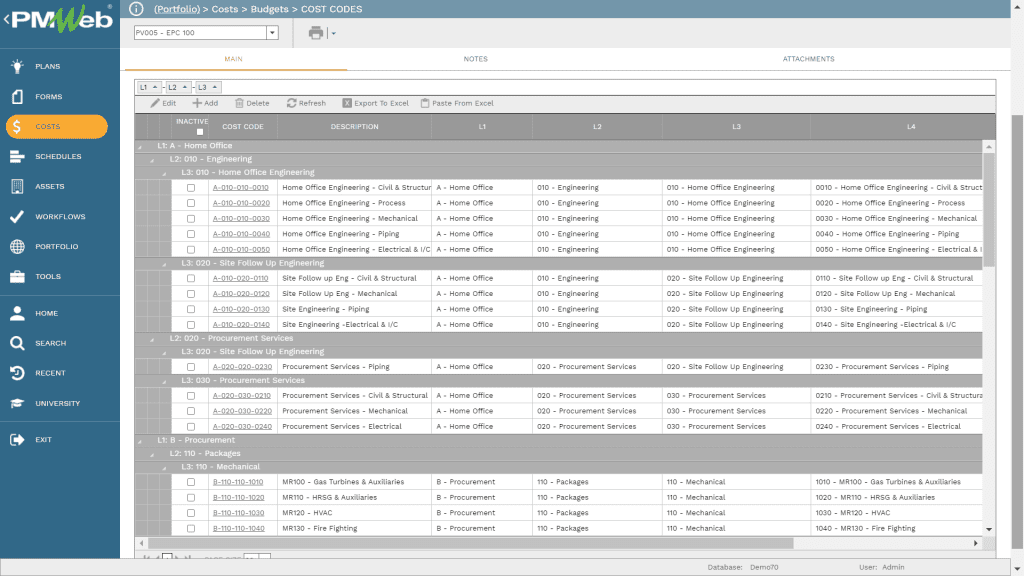Click the Edit pencil icon

[155, 103]
